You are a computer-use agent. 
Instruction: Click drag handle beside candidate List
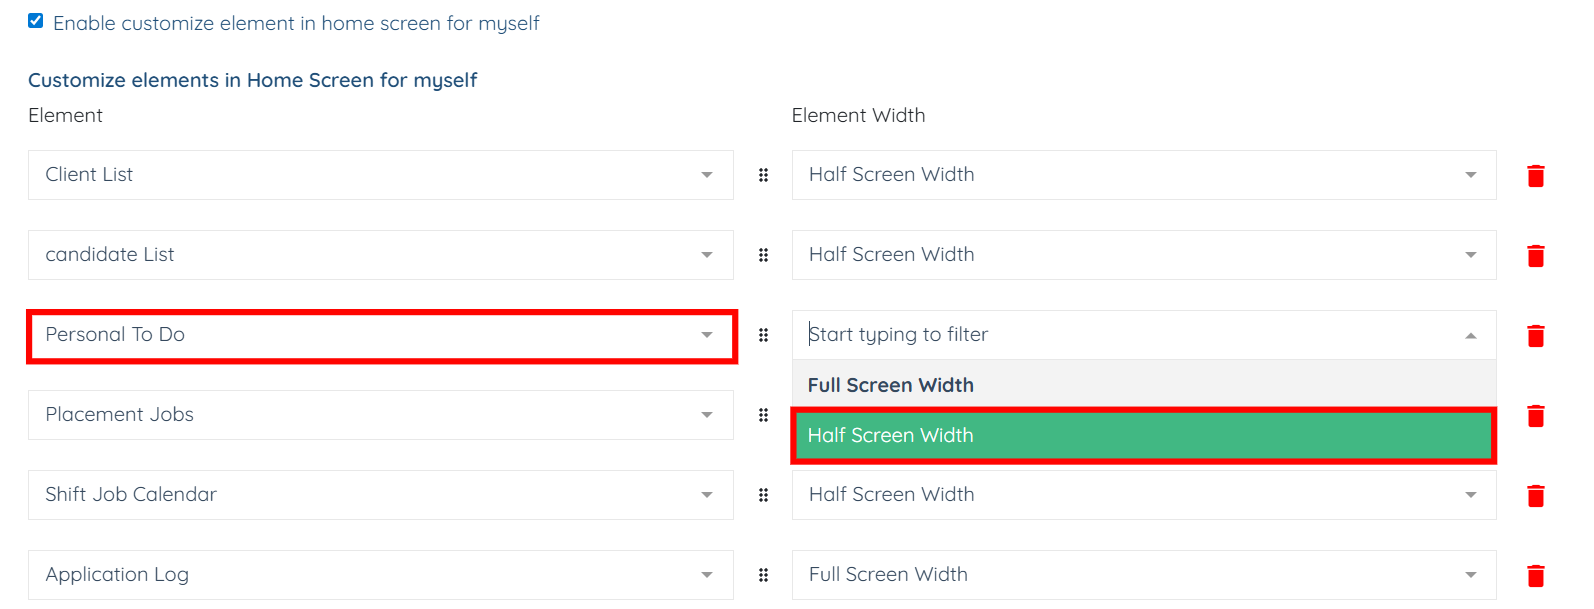click(763, 255)
